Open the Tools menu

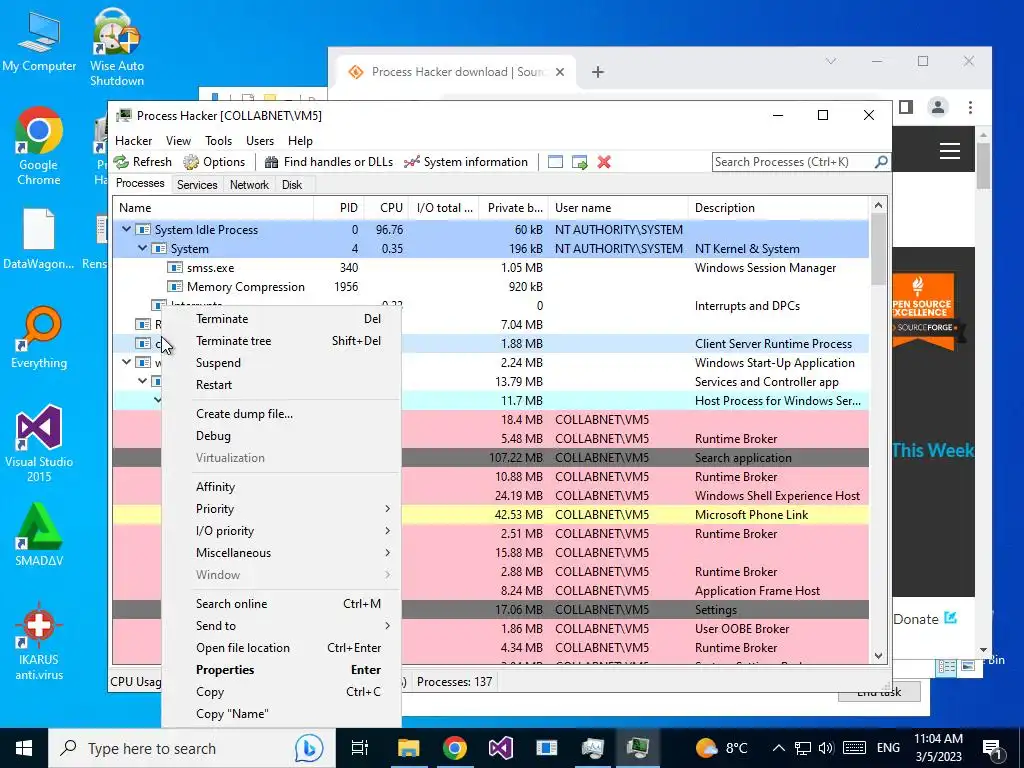point(218,140)
